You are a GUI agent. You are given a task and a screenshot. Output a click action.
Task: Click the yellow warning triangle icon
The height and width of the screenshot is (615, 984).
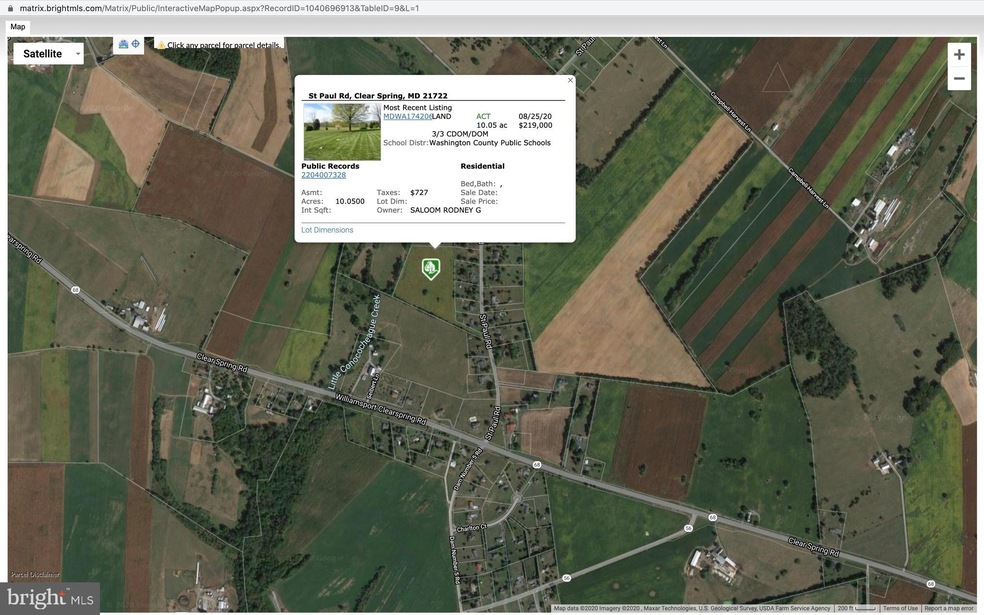pos(160,45)
